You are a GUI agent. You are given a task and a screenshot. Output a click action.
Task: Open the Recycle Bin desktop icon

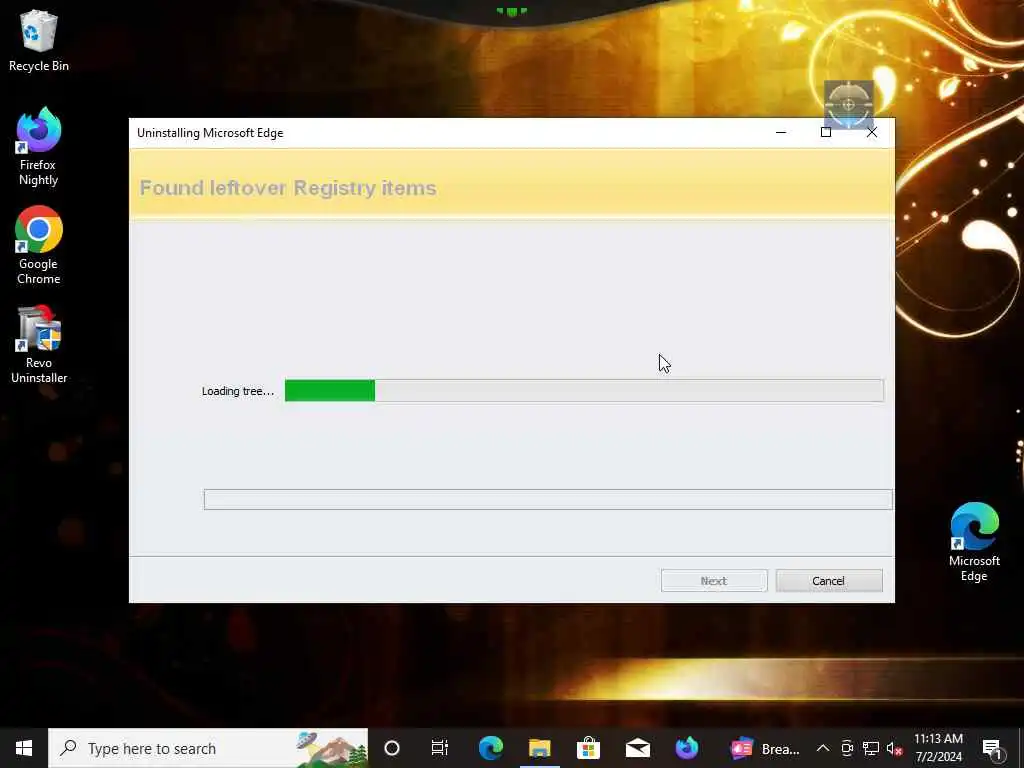pyautogui.click(x=39, y=40)
